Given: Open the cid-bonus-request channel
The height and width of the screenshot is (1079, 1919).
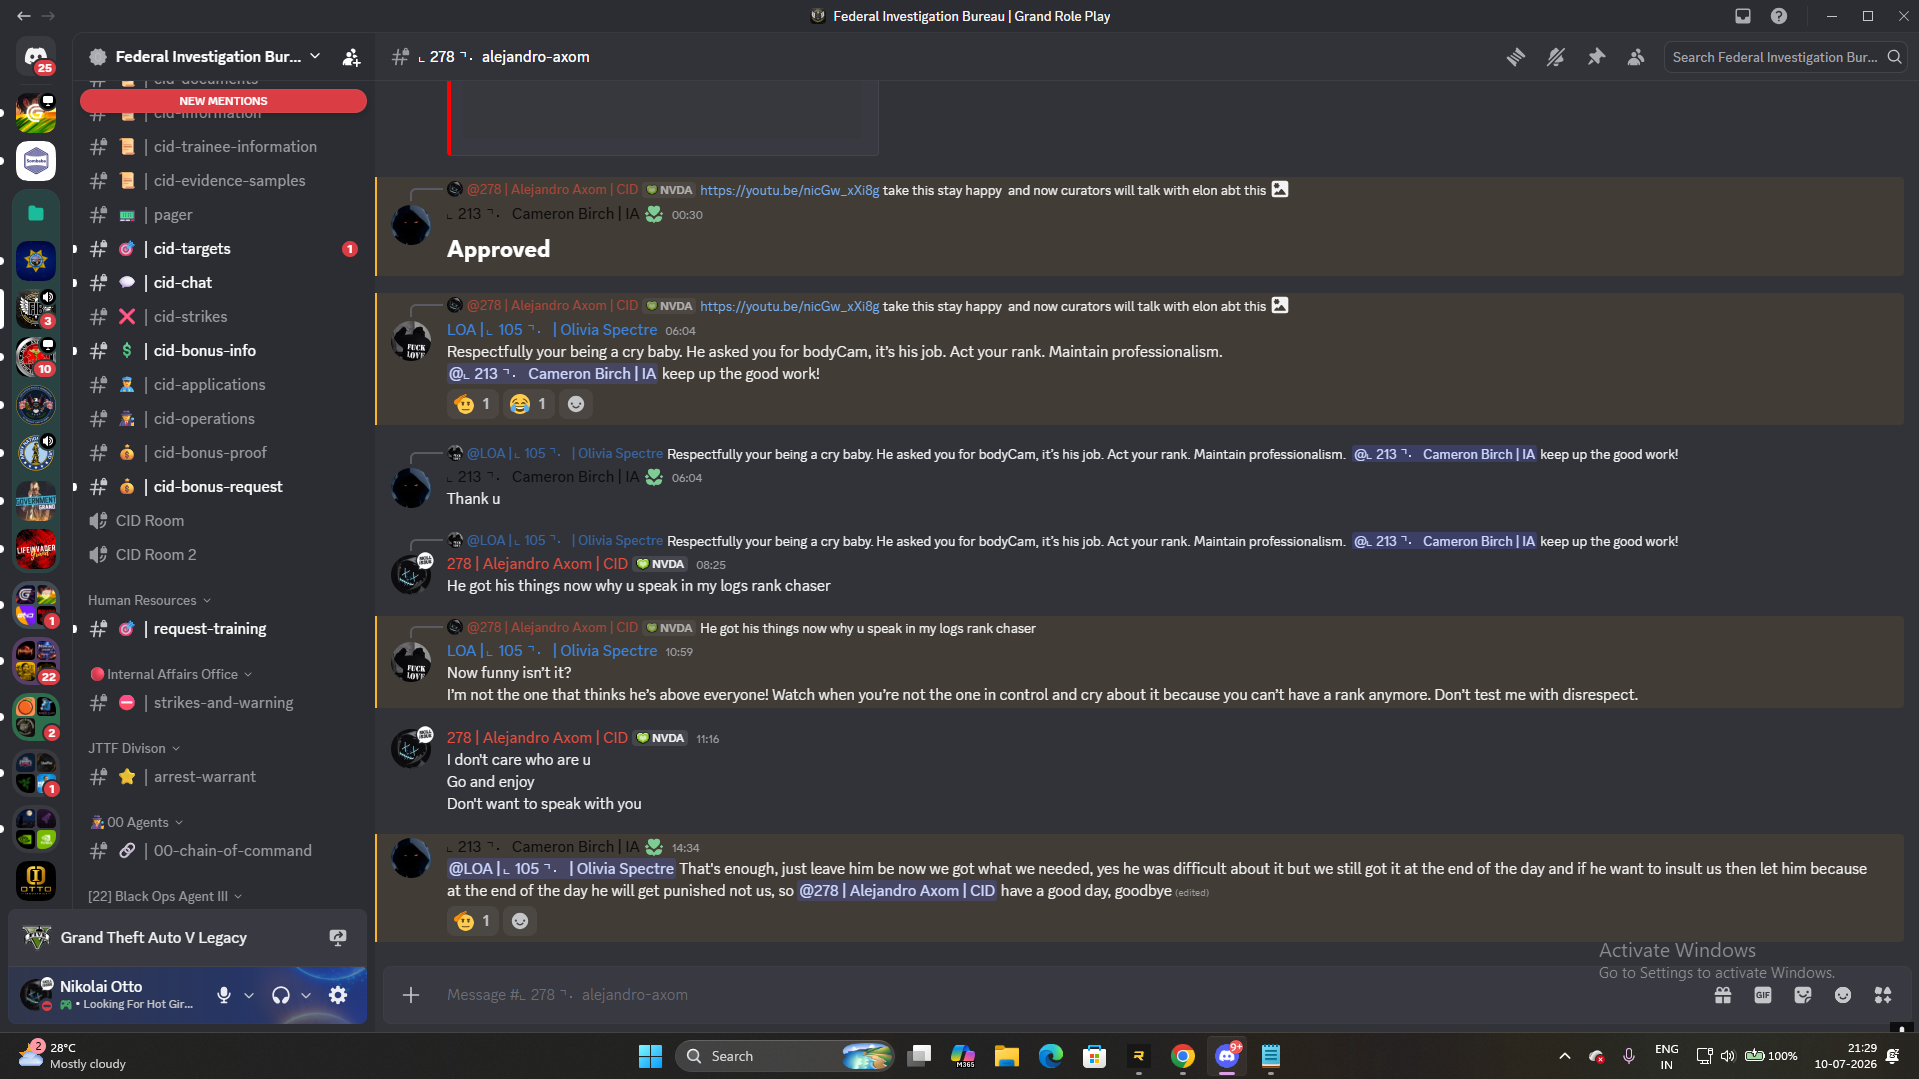Looking at the screenshot, I should pos(223,487).
